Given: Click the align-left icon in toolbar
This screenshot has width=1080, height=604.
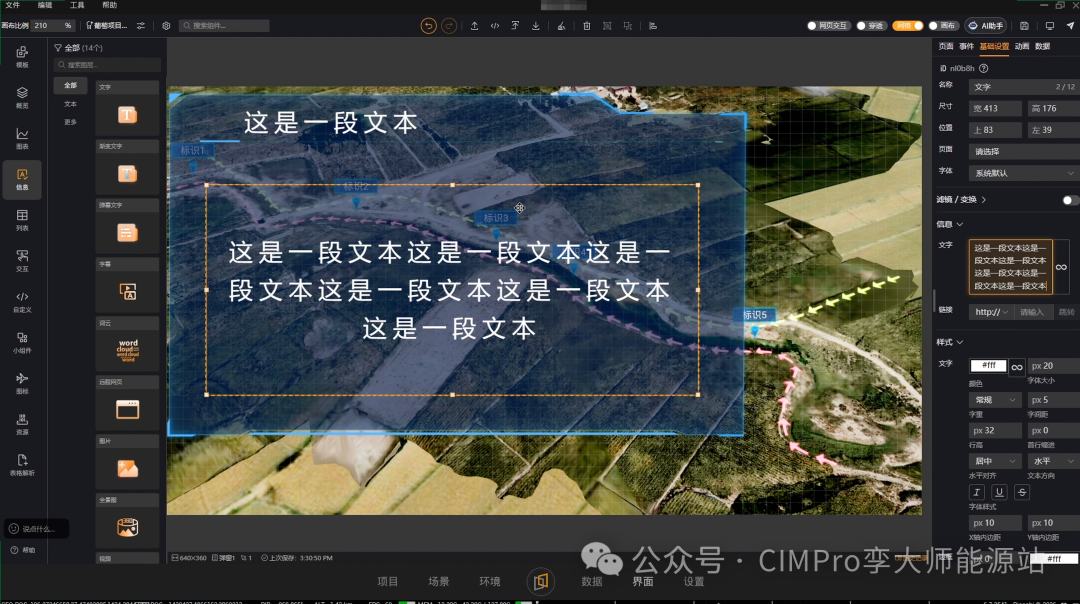Looking at the screenshot, I should (x=653, y=25).
